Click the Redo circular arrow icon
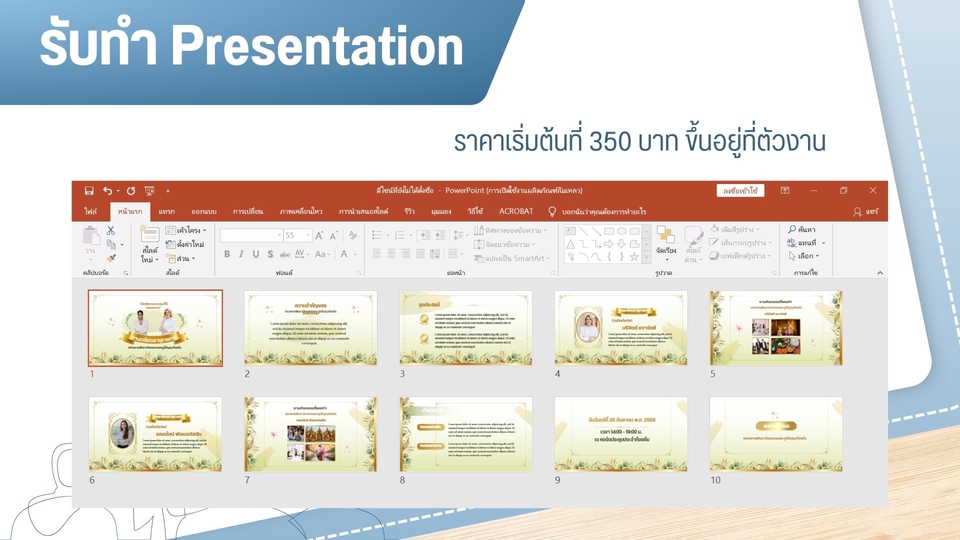This screenshot has width=960, height=540. (130, 191)
